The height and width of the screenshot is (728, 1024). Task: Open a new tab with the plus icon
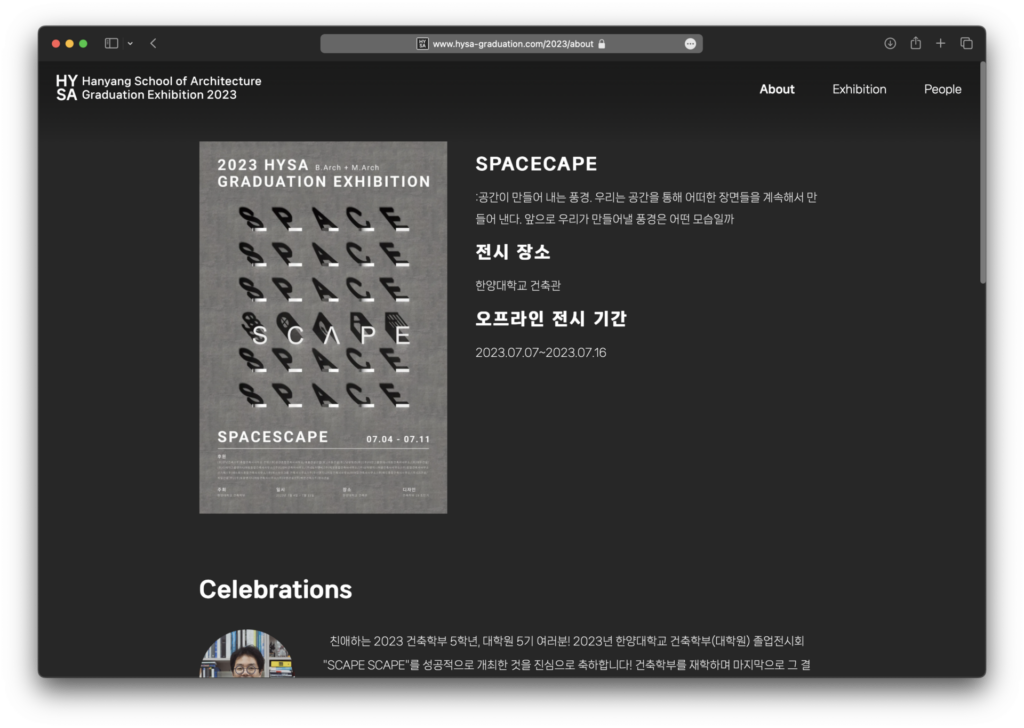coord(940,44)
